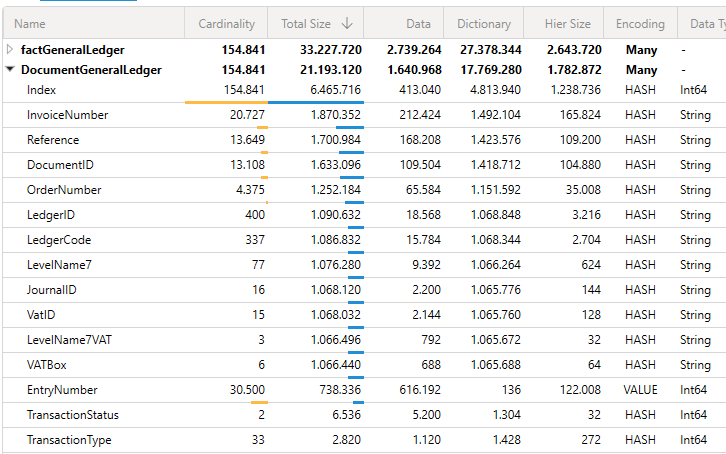The width and height of the screenshot is (726, 454).
Task: Select the Index column row
Action: coord(42,90)
